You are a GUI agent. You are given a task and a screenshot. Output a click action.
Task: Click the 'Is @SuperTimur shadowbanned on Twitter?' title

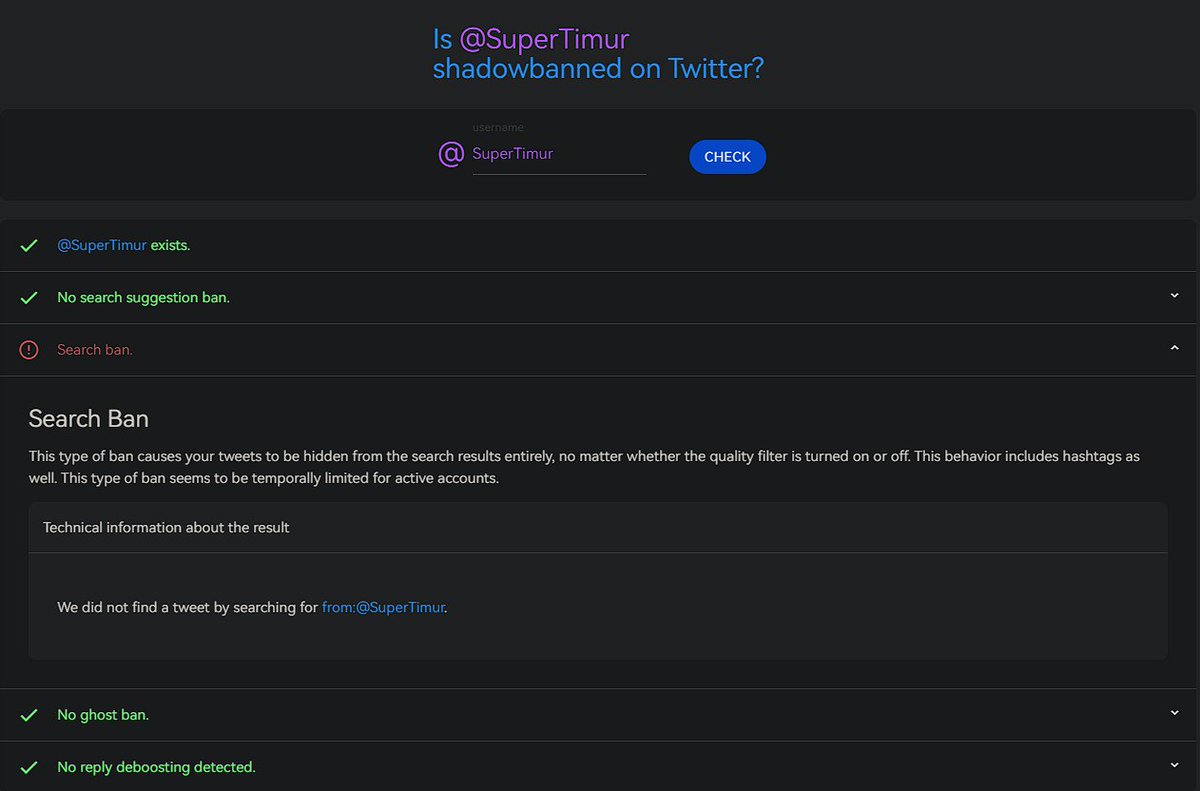tap(598, 54)
